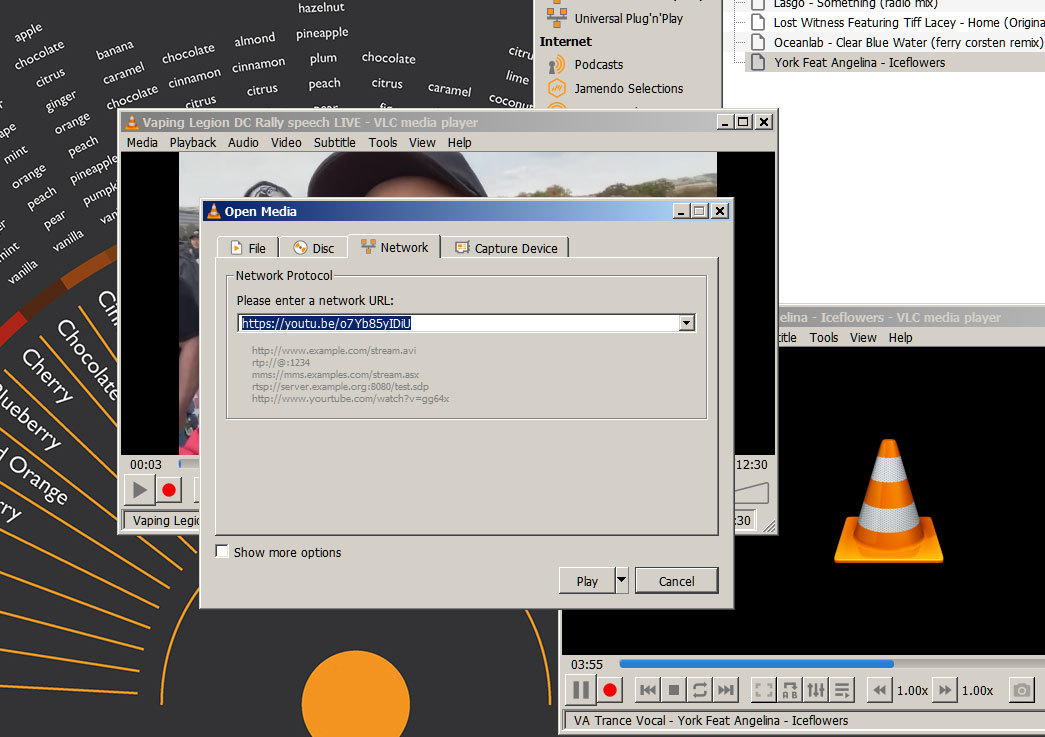Open Tools menu in Vaping Legion window
This screenshot has width=1045, height=737.
[x=383, y=143]
